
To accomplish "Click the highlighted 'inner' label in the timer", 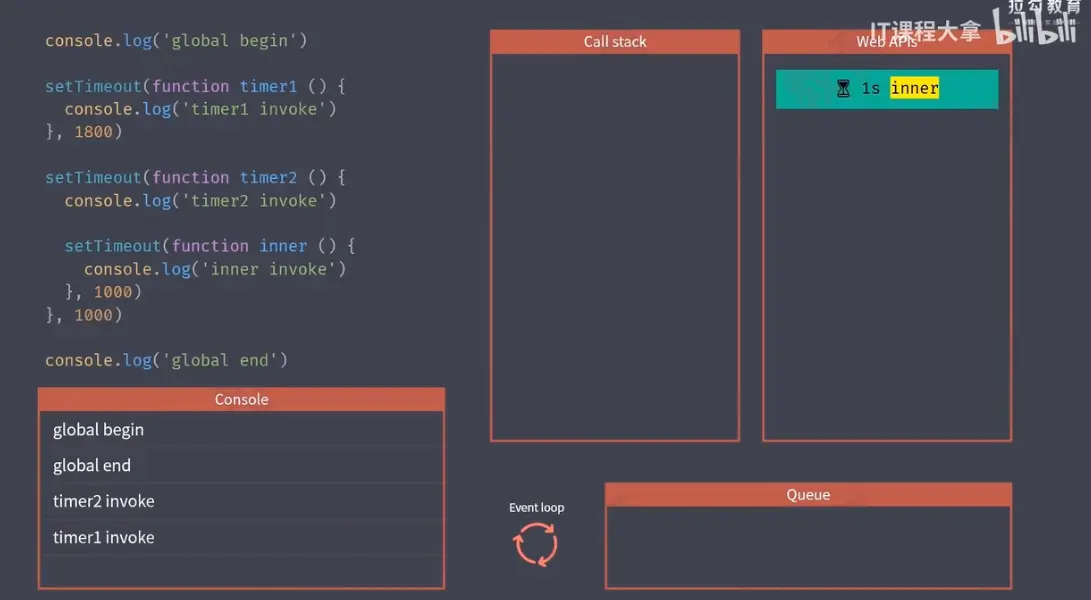I will coord(914,88).
